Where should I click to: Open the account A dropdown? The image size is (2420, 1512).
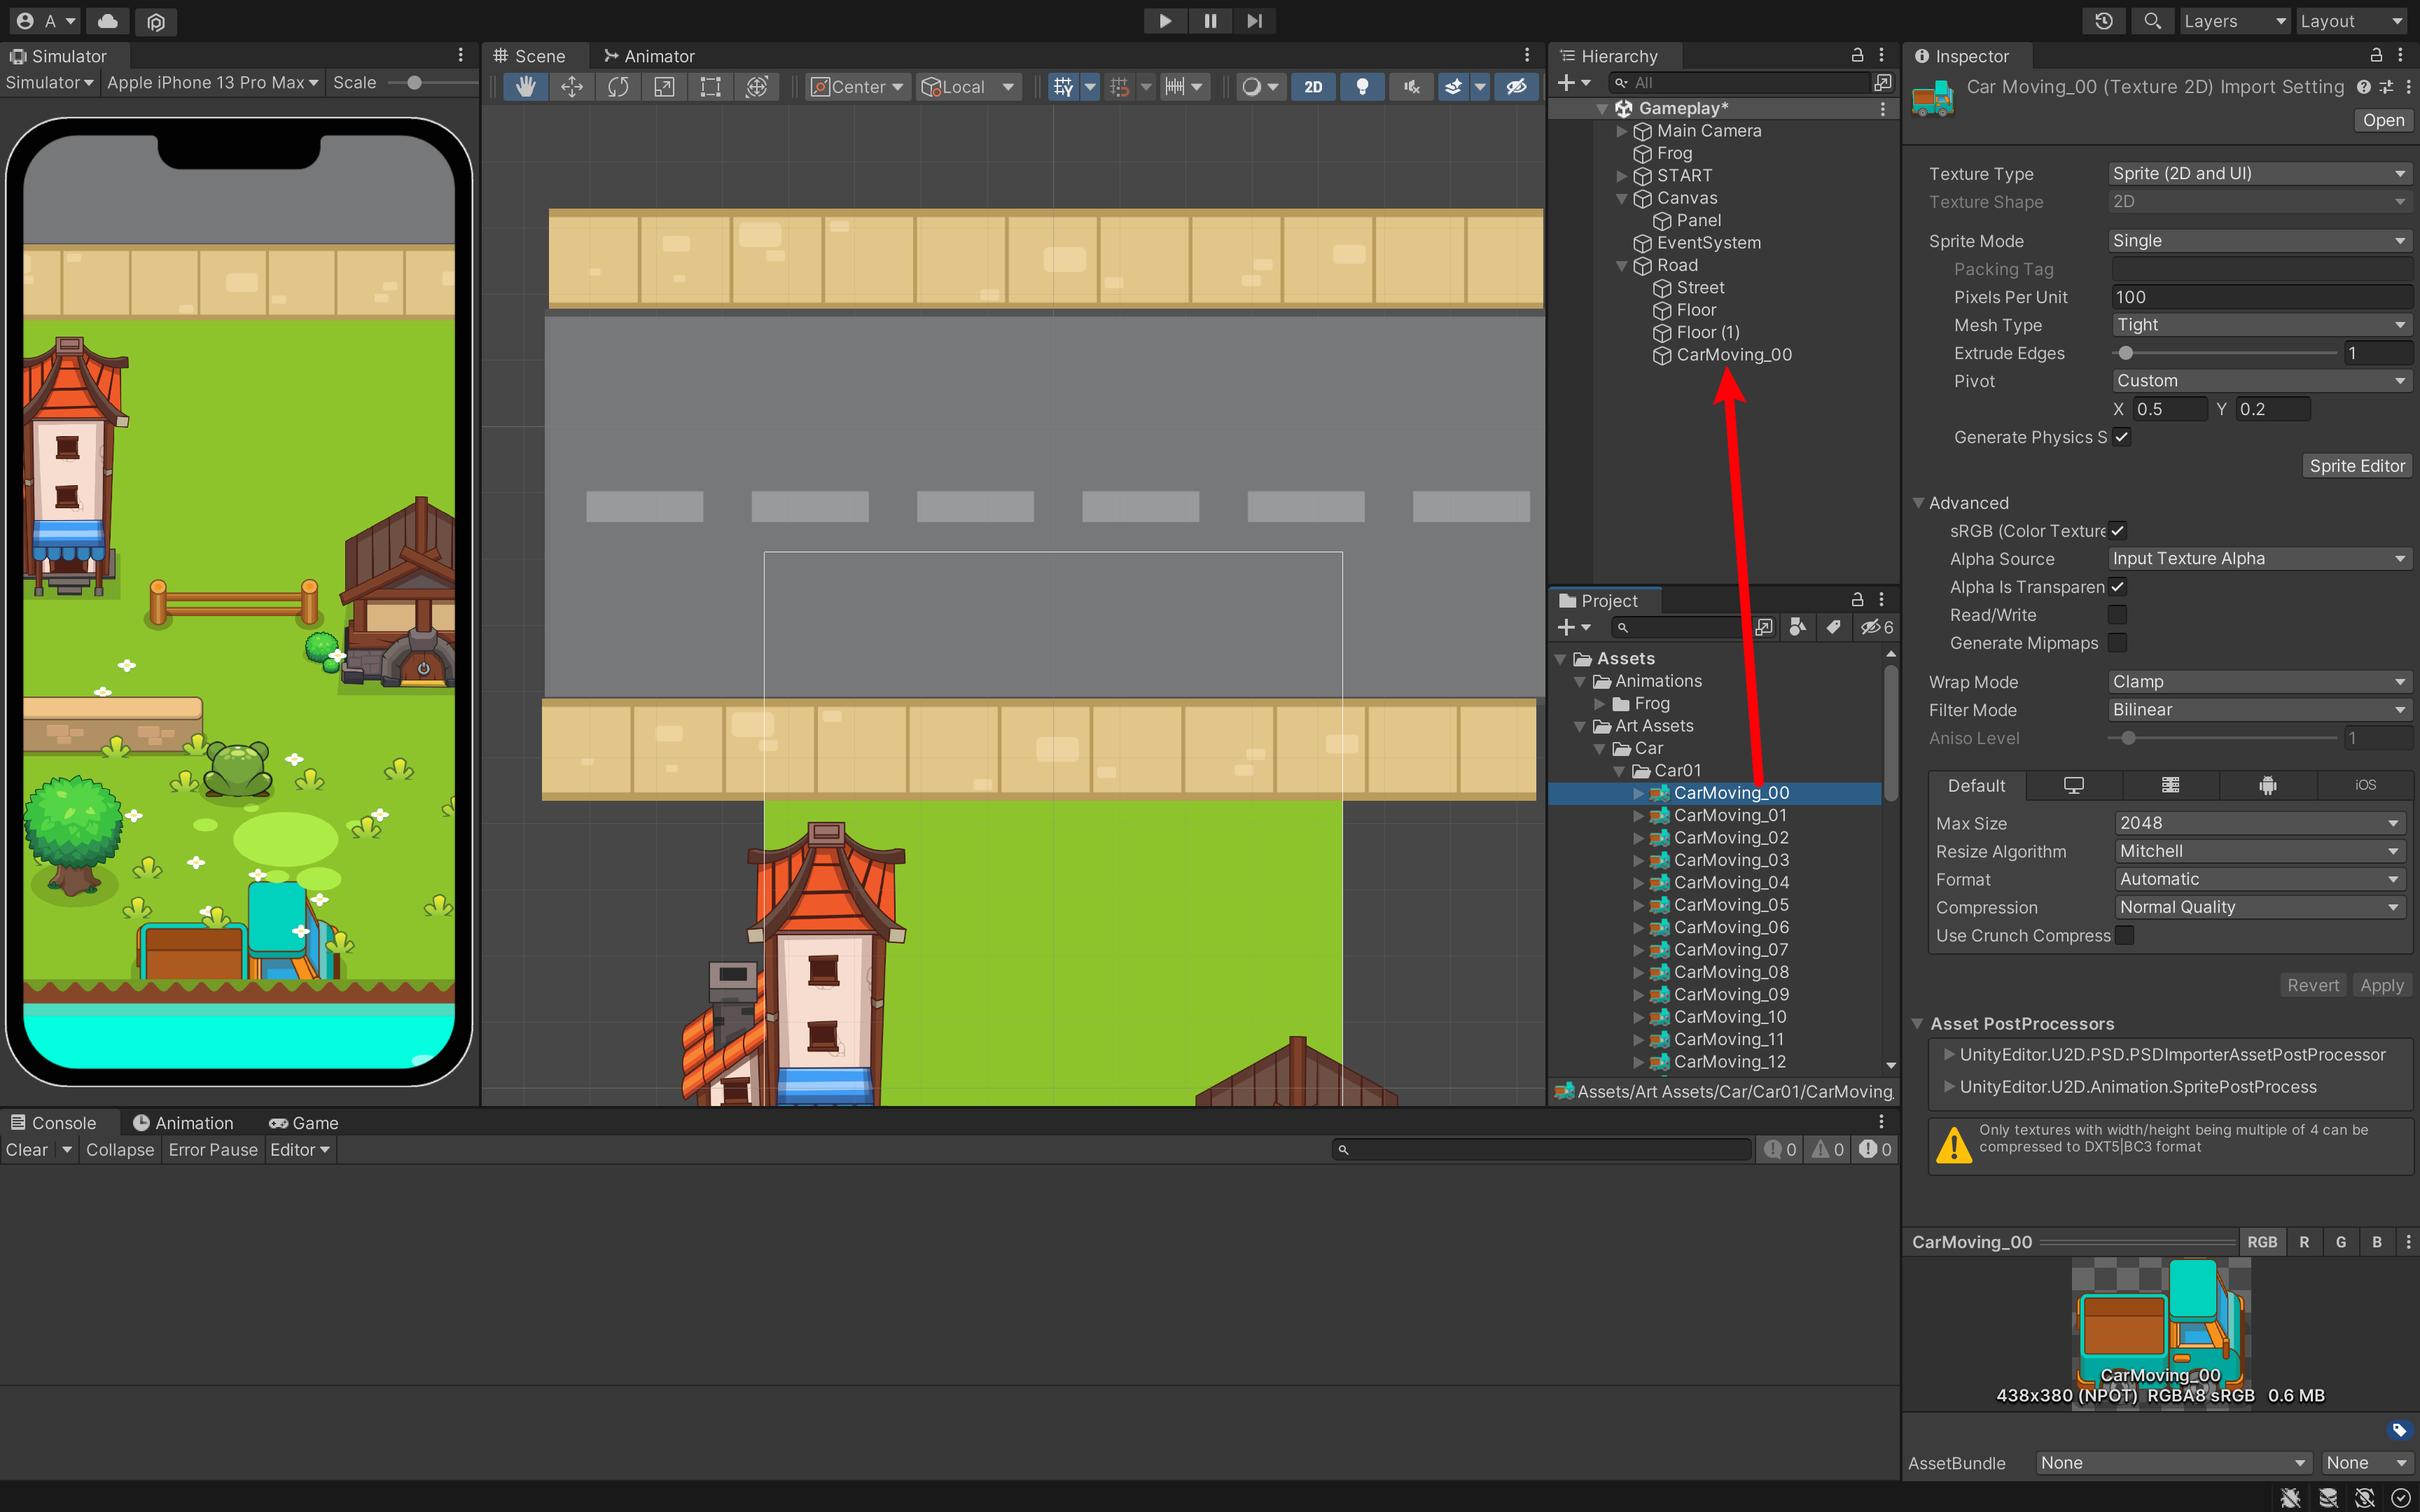(46, 21)
